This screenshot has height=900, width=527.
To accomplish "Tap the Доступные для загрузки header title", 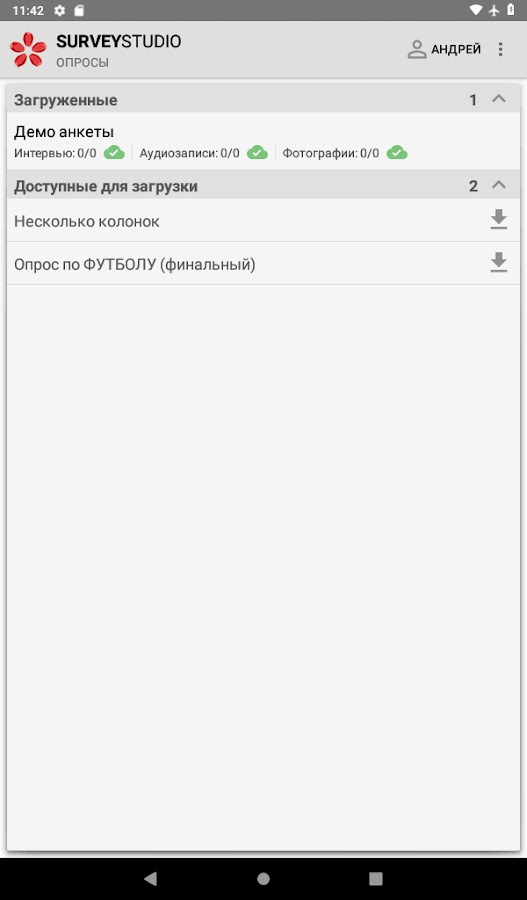I will coord(106,187).
